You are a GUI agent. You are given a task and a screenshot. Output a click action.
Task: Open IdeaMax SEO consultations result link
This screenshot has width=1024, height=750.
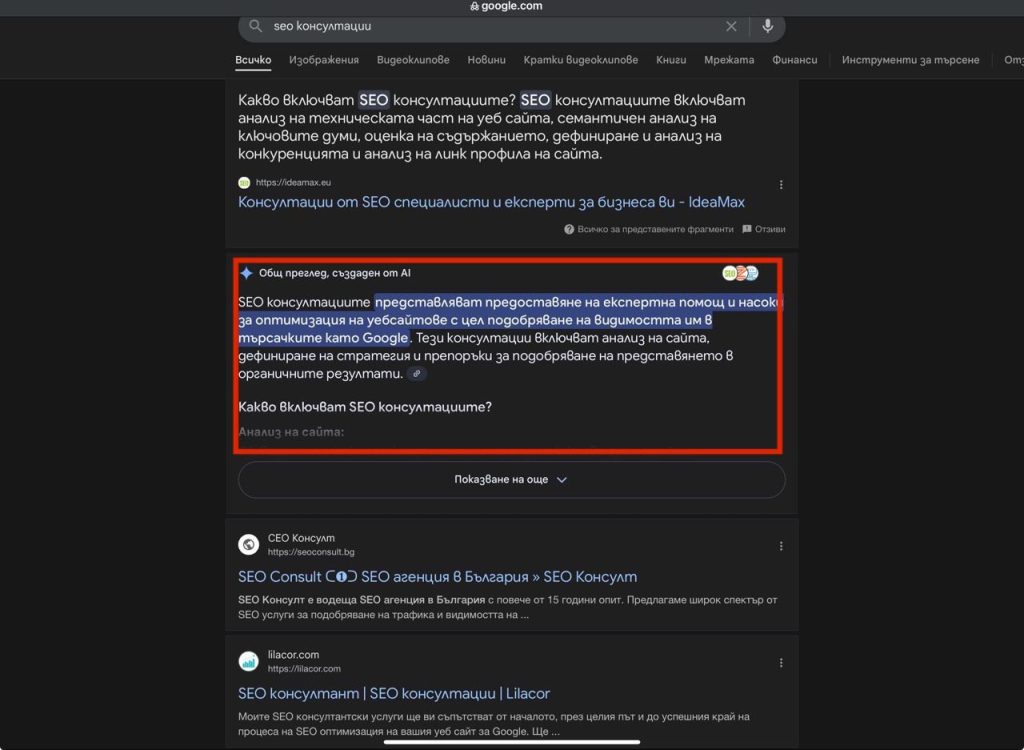coord(491,202)
